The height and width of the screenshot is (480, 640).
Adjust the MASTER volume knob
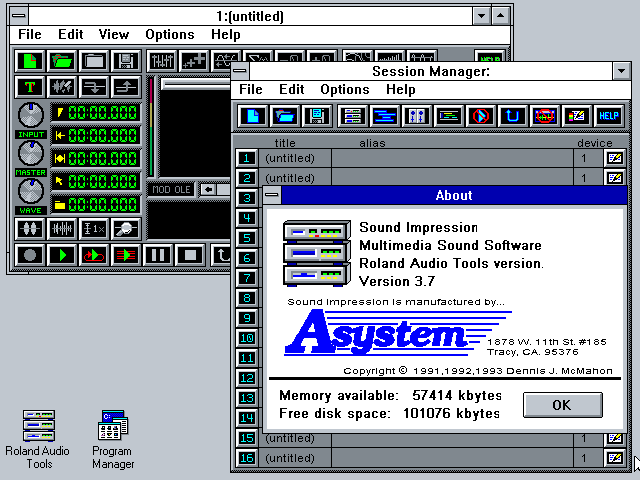point(31,153)
